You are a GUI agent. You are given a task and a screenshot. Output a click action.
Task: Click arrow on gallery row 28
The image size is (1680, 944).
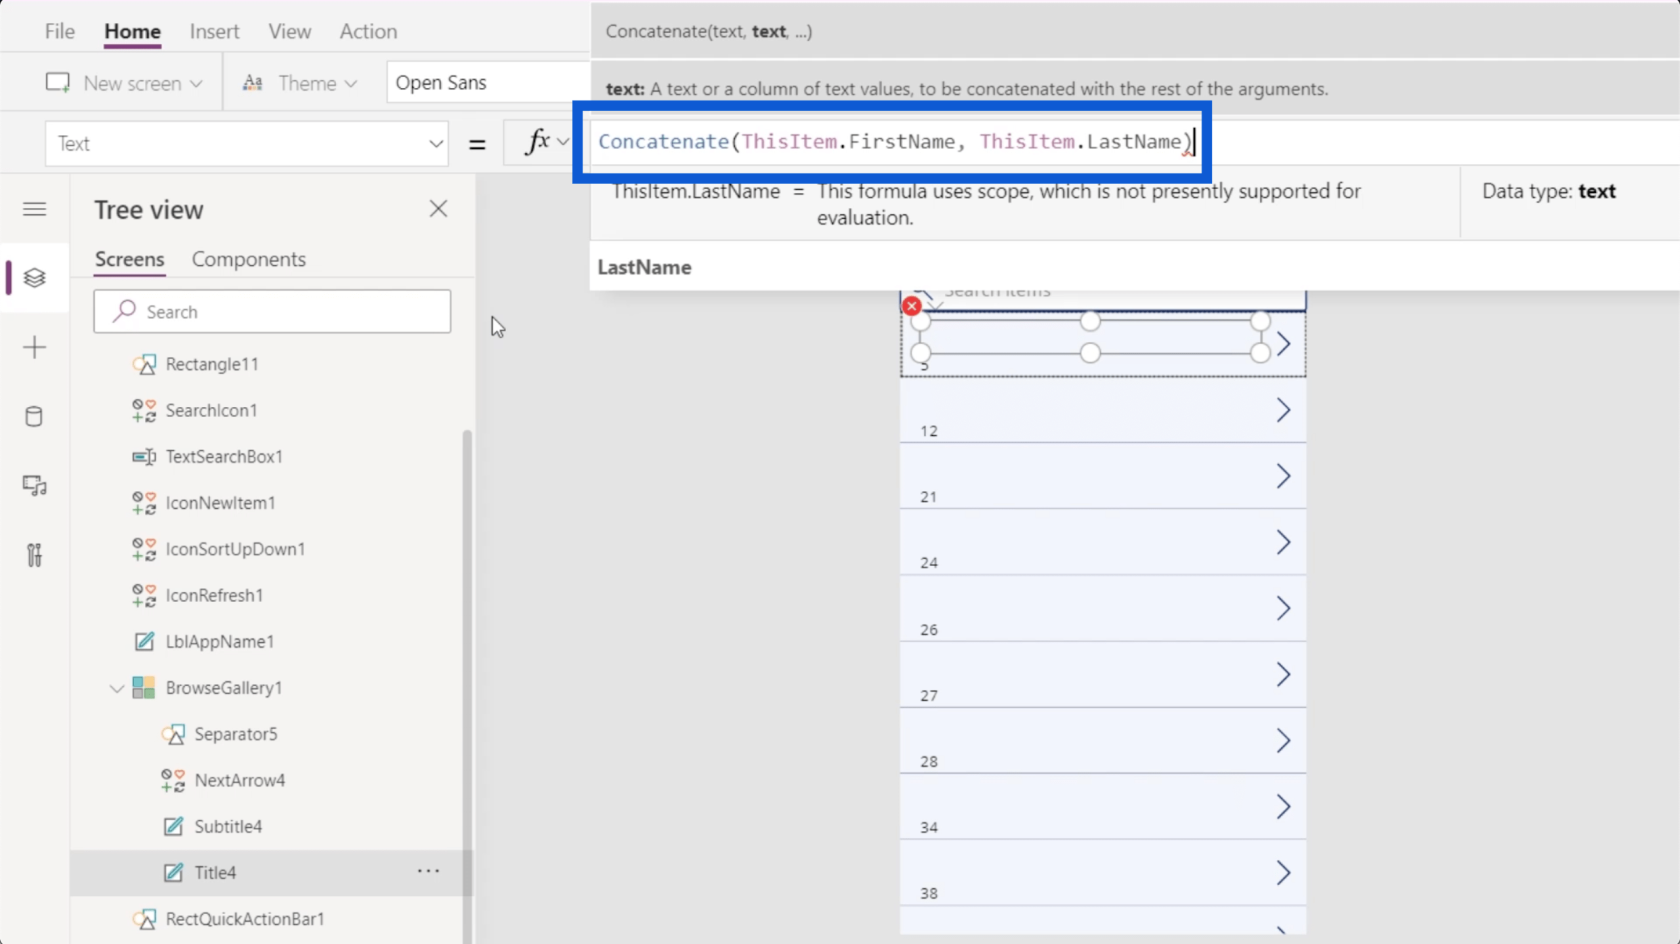1283,740
